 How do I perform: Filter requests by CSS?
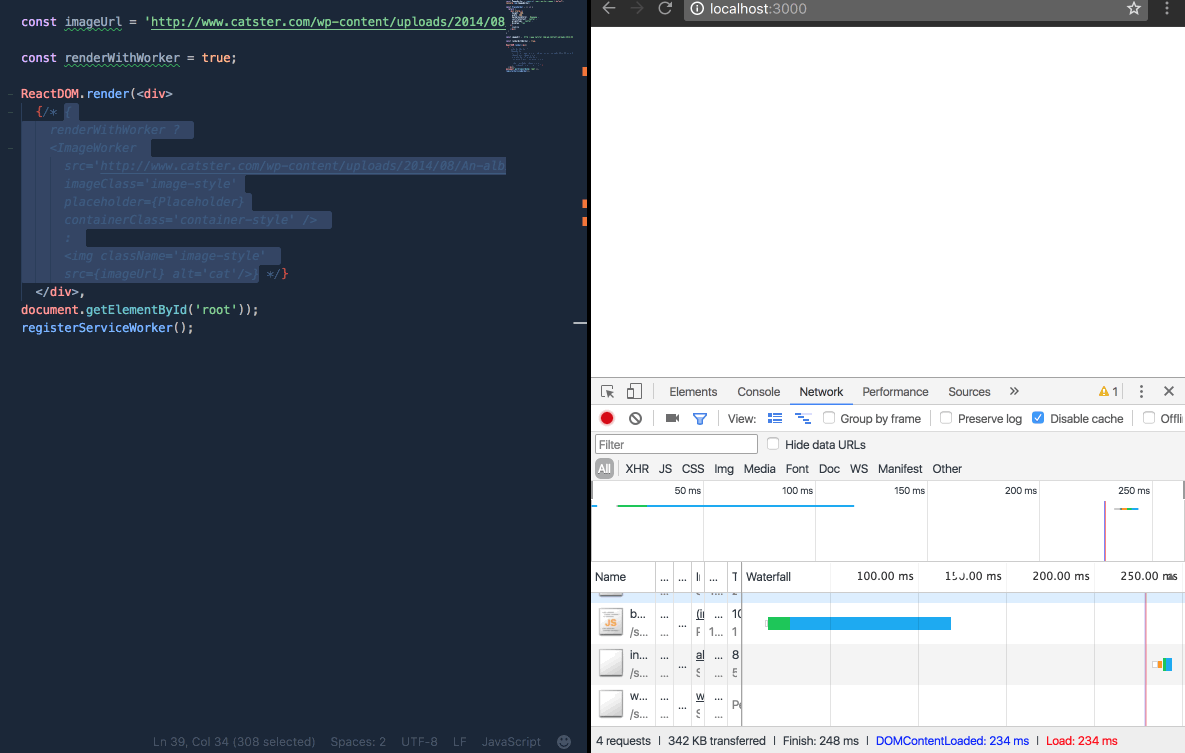tap(692, 469)
